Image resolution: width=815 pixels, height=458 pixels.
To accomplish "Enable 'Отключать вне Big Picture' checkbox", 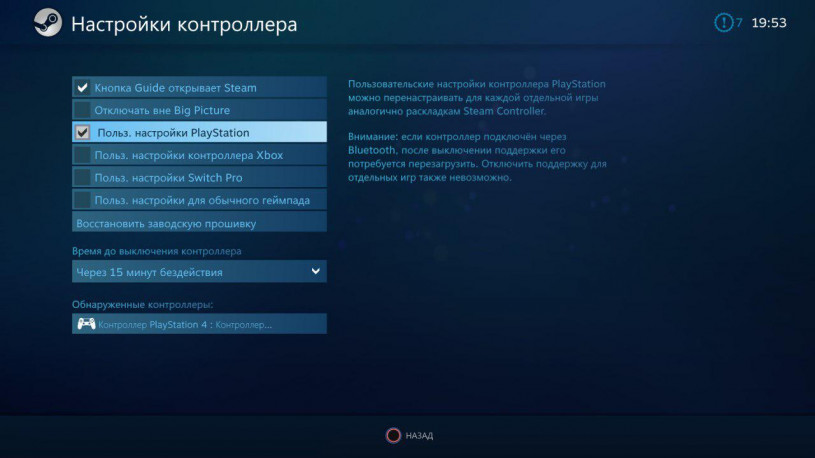I will 83,109.
